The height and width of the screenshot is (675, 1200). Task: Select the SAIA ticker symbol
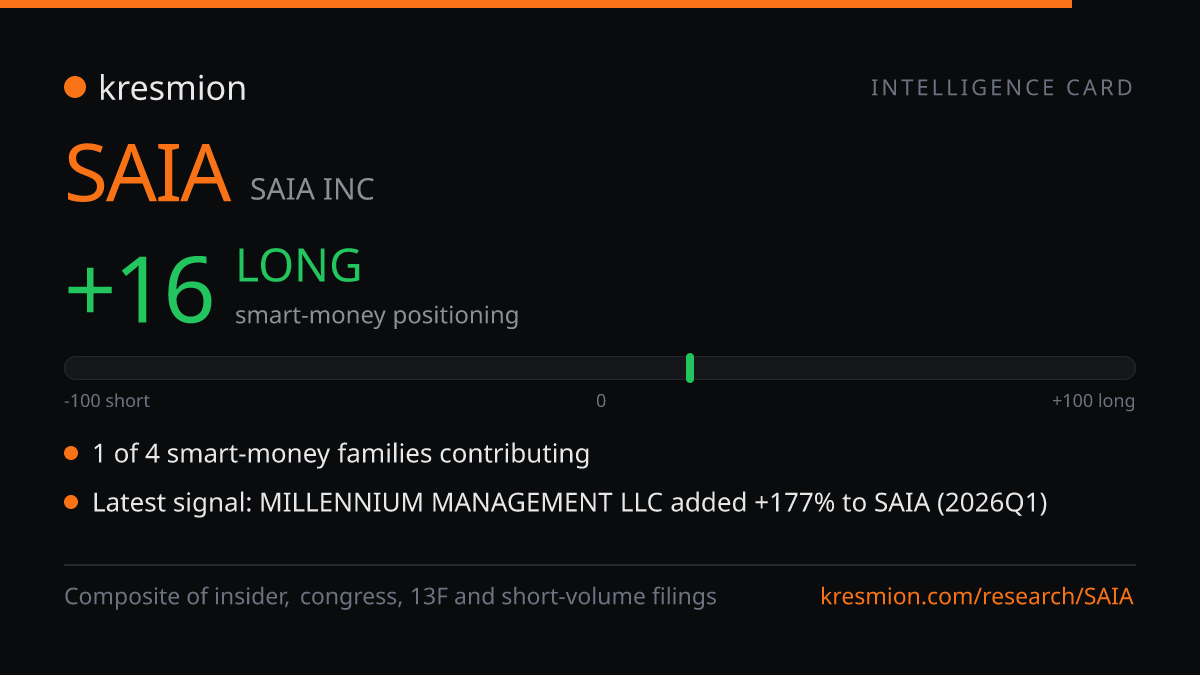(148, 174)
